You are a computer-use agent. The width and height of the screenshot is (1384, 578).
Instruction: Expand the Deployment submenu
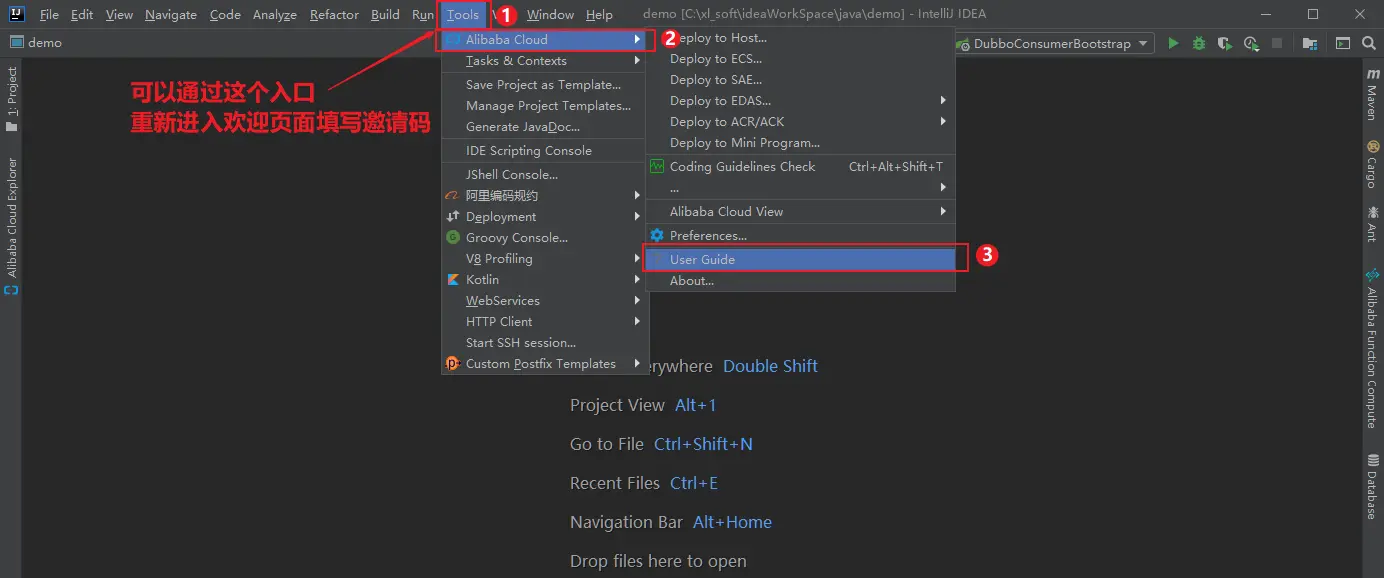[545, 217]
